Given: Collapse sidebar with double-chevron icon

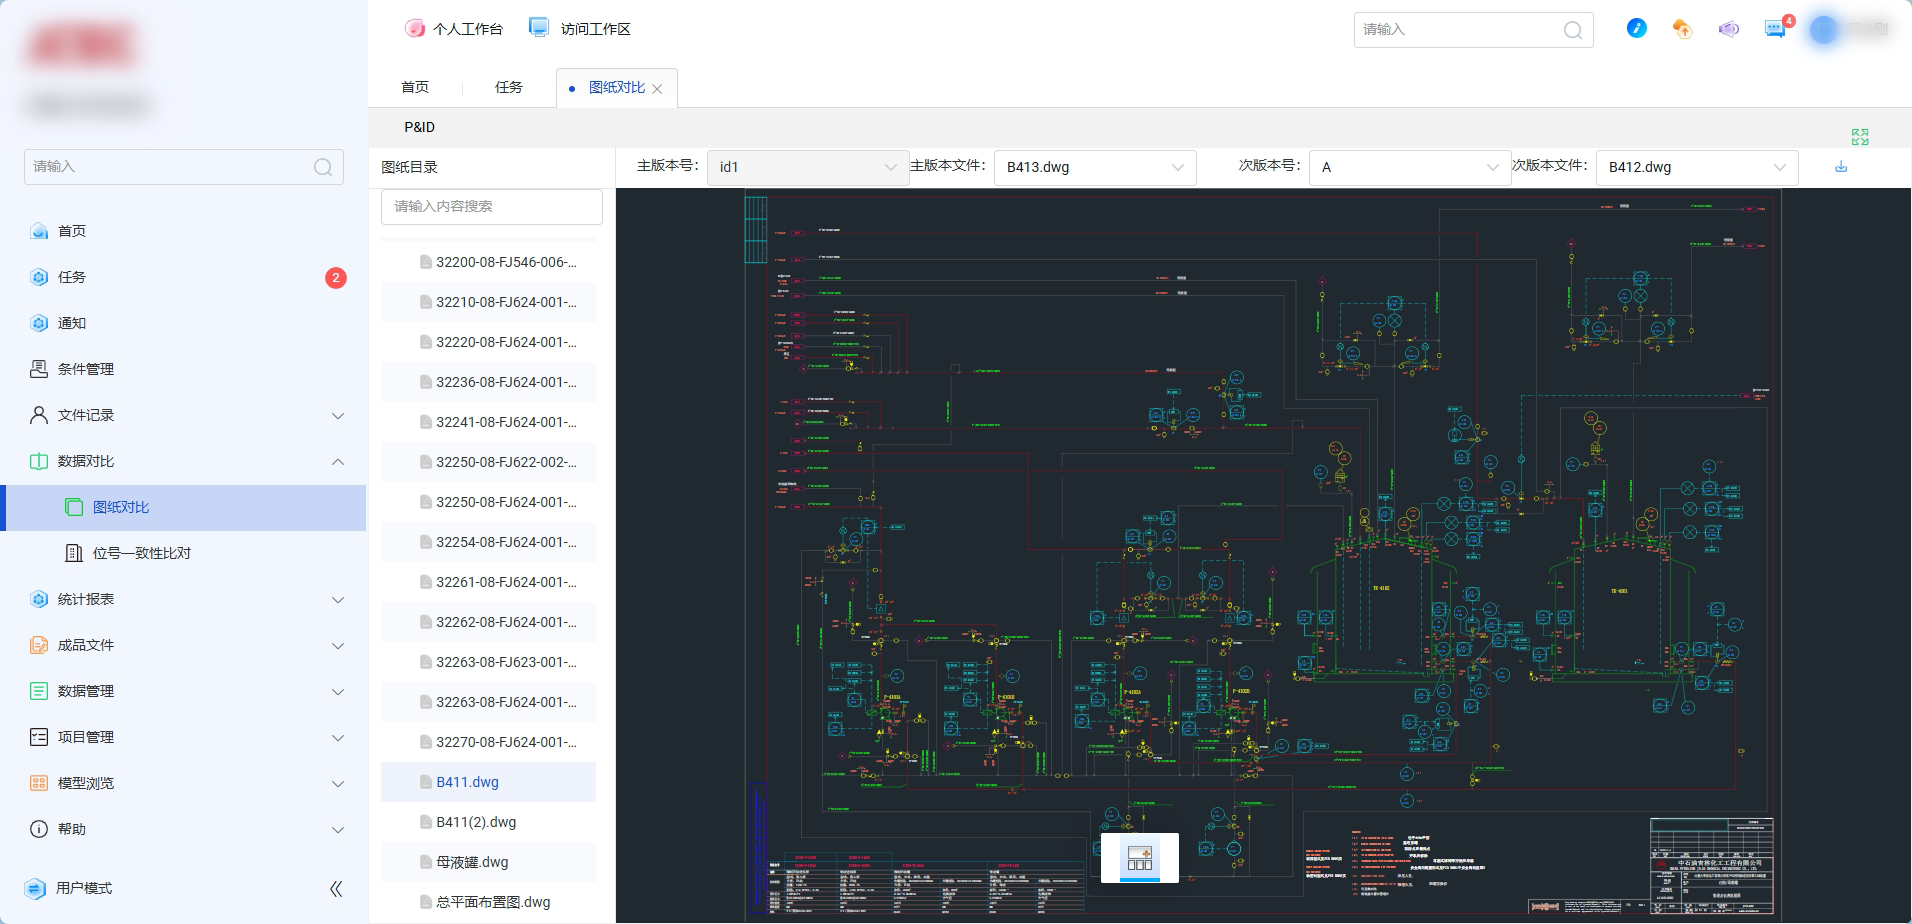Looking at the screenshot, I should pyautogui.click(x=336, y=888).
